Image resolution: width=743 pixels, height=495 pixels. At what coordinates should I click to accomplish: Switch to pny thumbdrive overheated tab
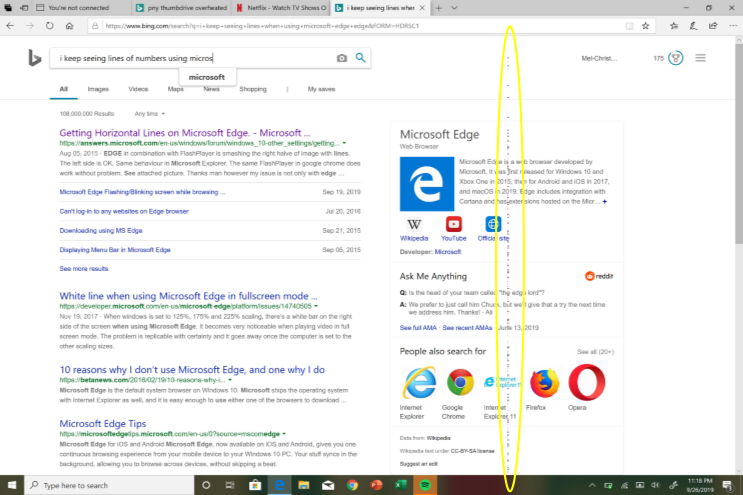pos(182,8)
